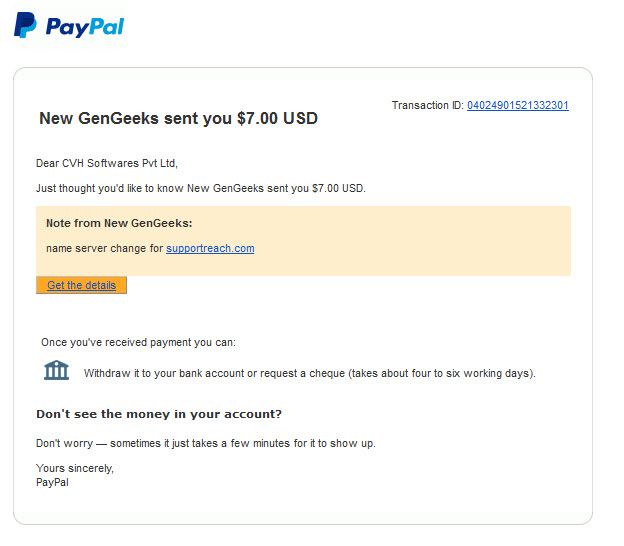This screenshot has width=624, height=546.
Task: Click the 'Once you've received payment' line
Action: [x=138, y=342]
